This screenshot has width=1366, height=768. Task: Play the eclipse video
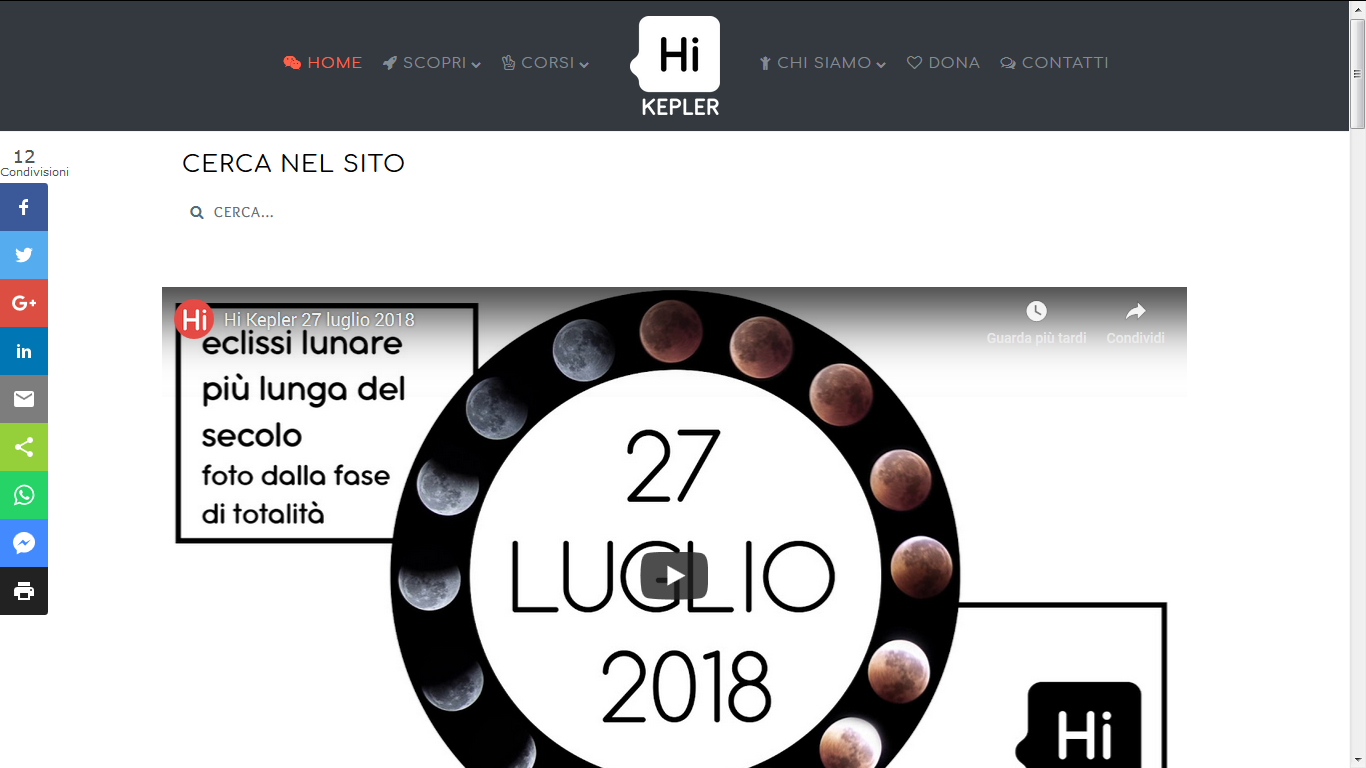pyautogui.click(x=674, y=576)
